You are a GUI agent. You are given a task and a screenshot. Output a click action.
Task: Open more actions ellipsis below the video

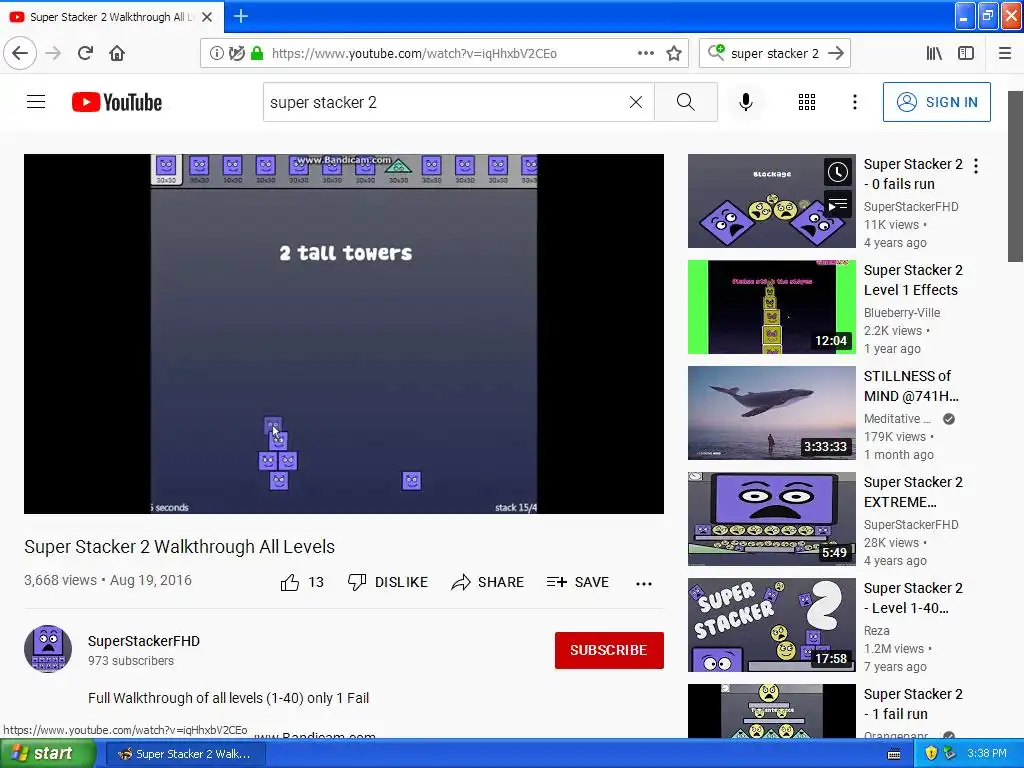pos(644,583)
